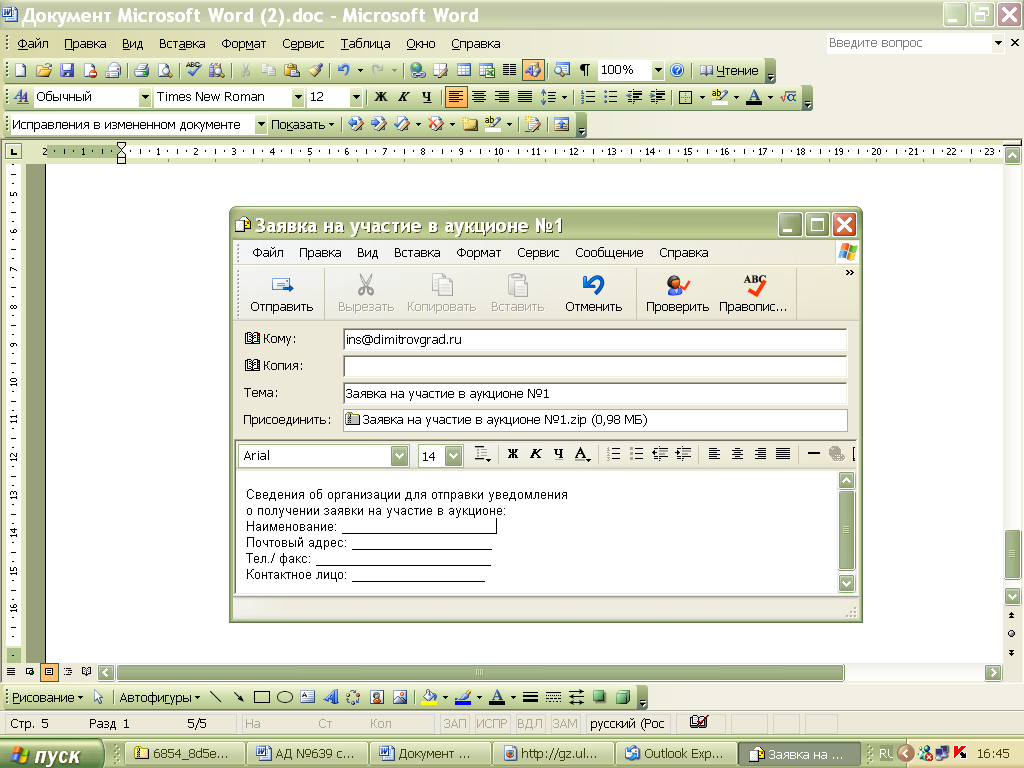
Task: Click the Кому recipient input field
Action: (x=594, y=340)
